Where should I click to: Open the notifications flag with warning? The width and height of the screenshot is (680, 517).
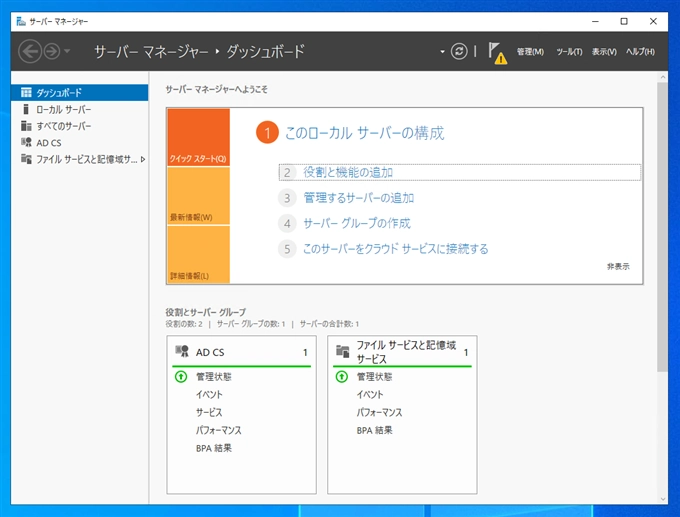click(497, 53)
